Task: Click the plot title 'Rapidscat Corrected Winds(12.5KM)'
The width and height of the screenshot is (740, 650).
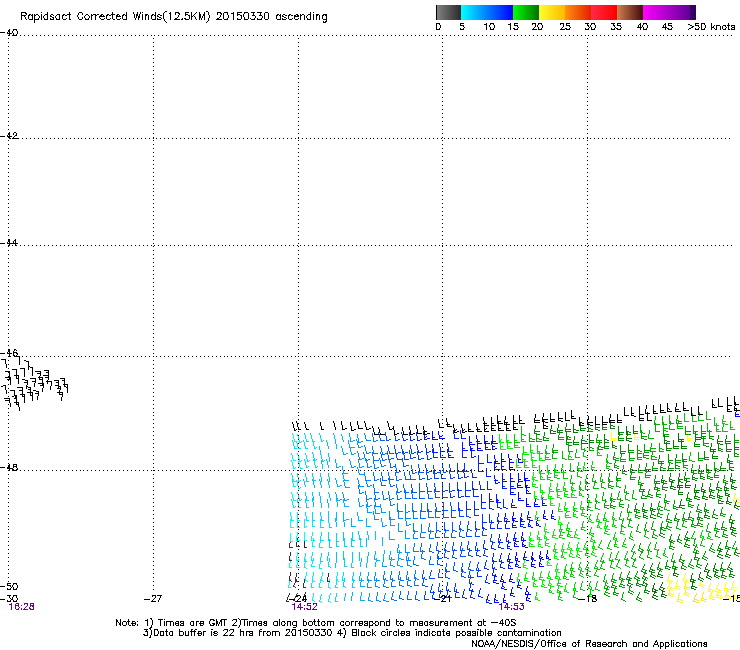Action: click(x=115, y=17)
